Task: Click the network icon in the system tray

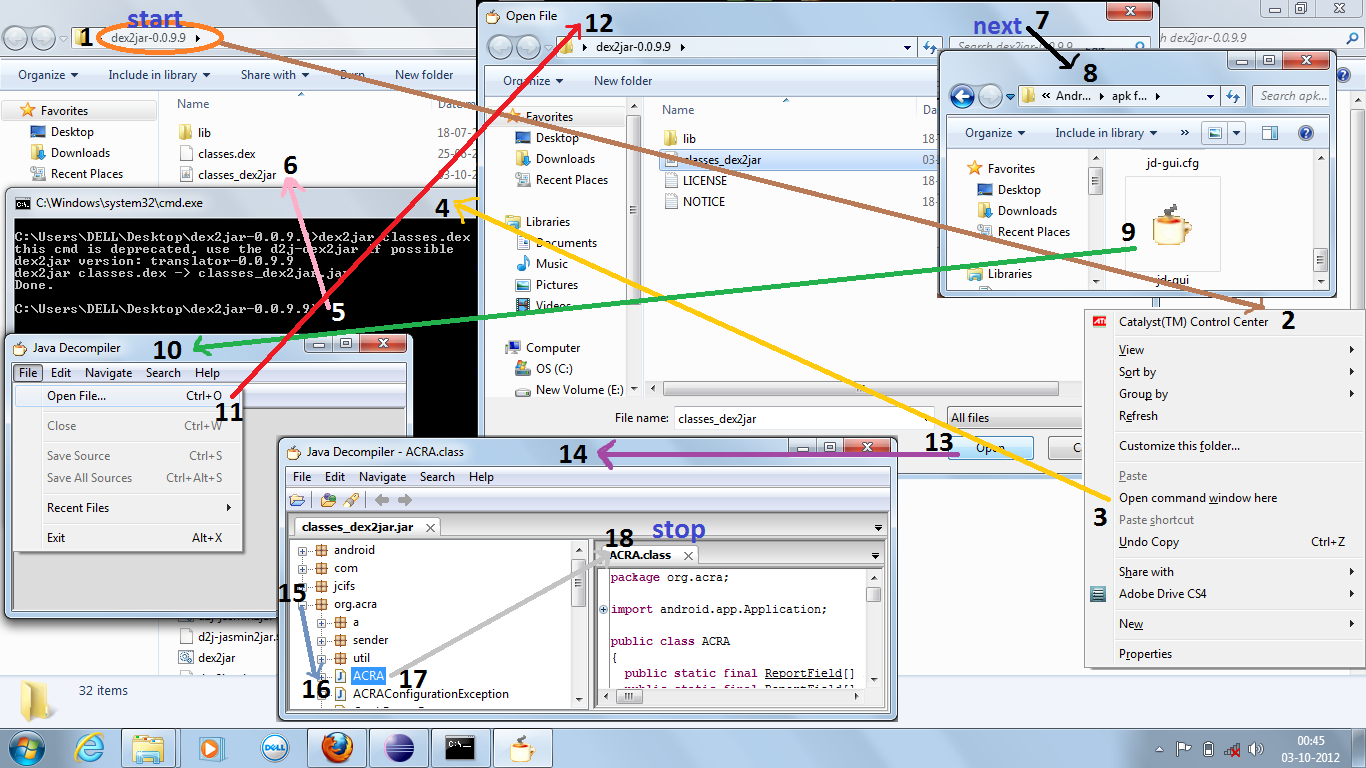Action: [1233, 749]
